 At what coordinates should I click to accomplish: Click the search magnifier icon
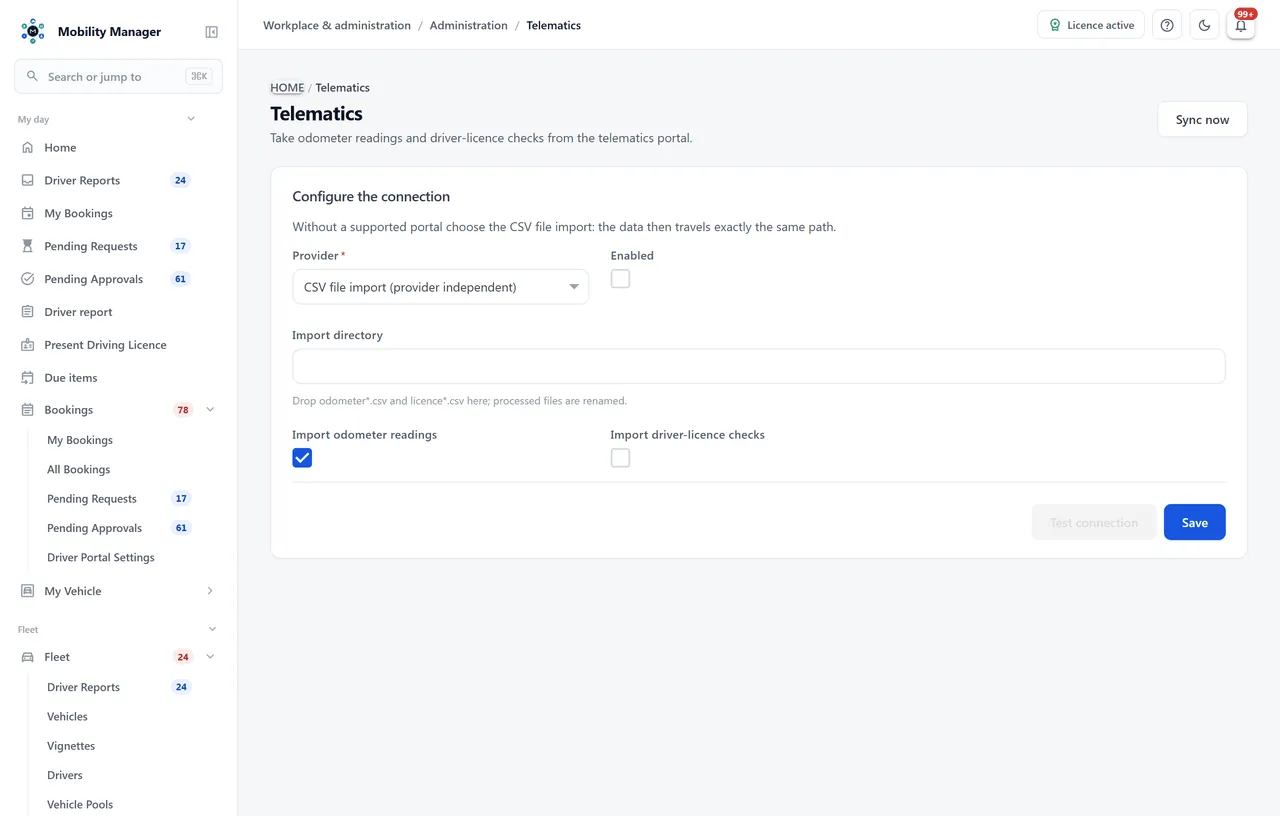coord(33,76)
